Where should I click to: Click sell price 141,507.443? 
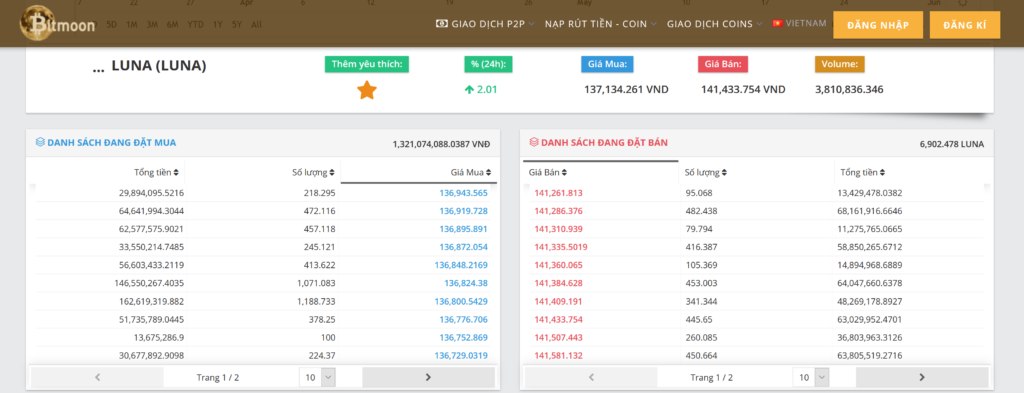pyautogui.click(x=558, y=338)
